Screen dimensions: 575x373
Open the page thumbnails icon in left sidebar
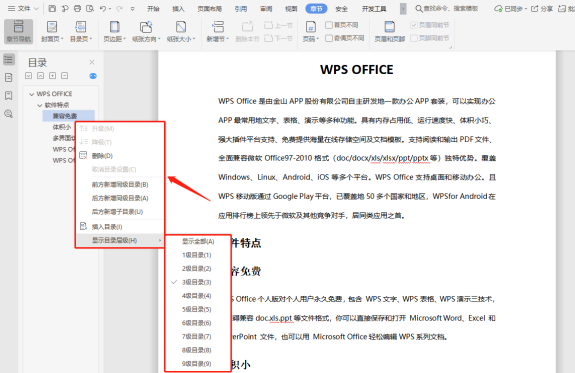pyautogui.click(x=9, y=77)
